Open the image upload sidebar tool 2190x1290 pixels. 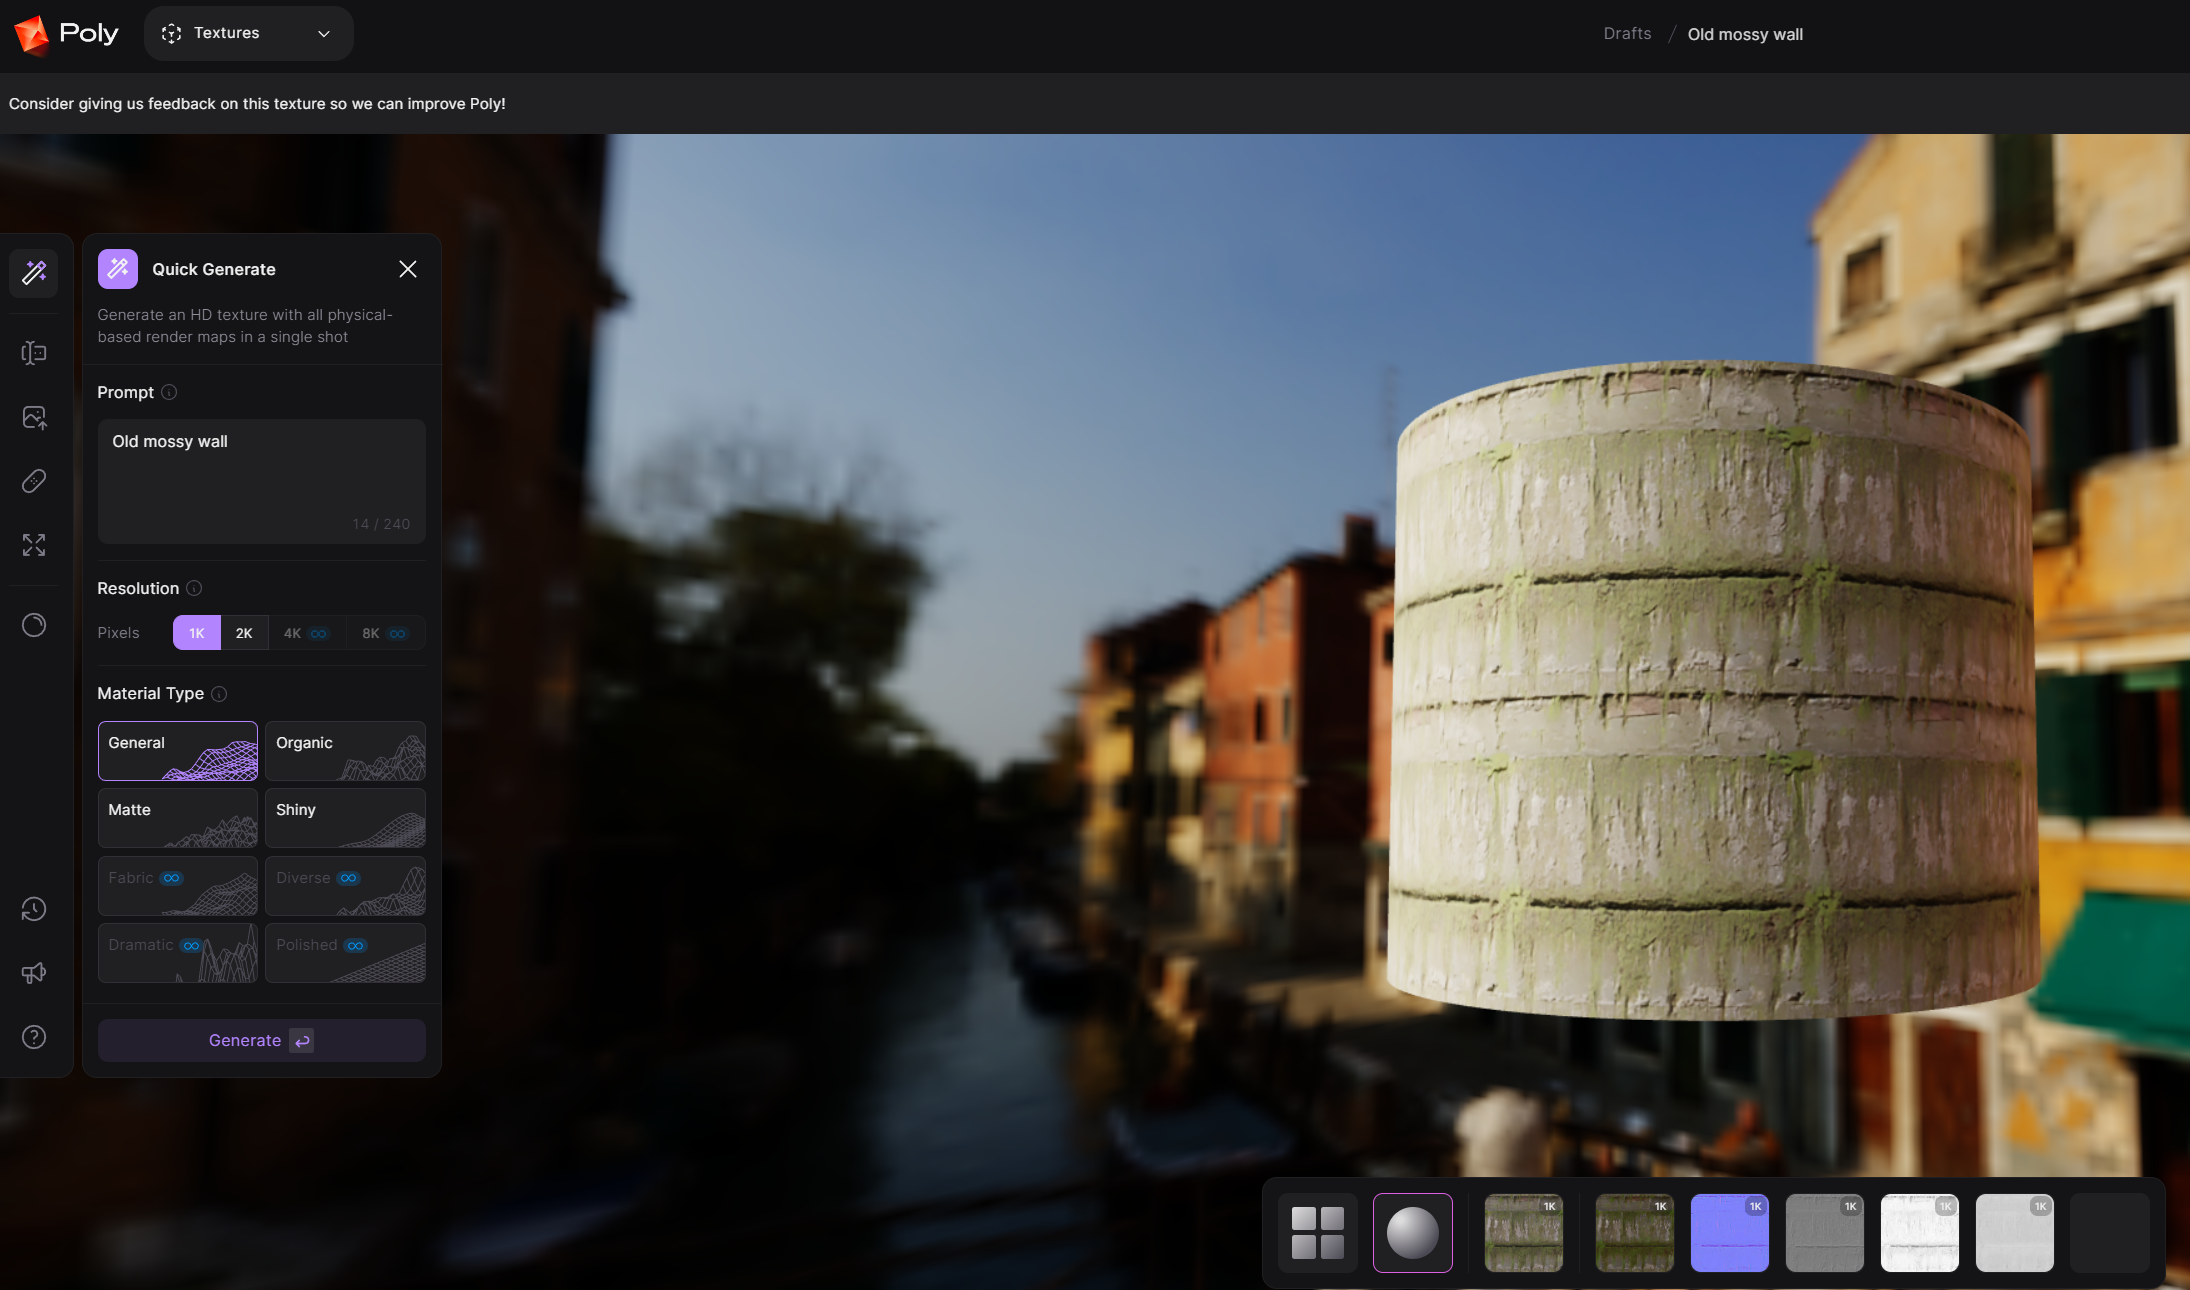point(34,417)
